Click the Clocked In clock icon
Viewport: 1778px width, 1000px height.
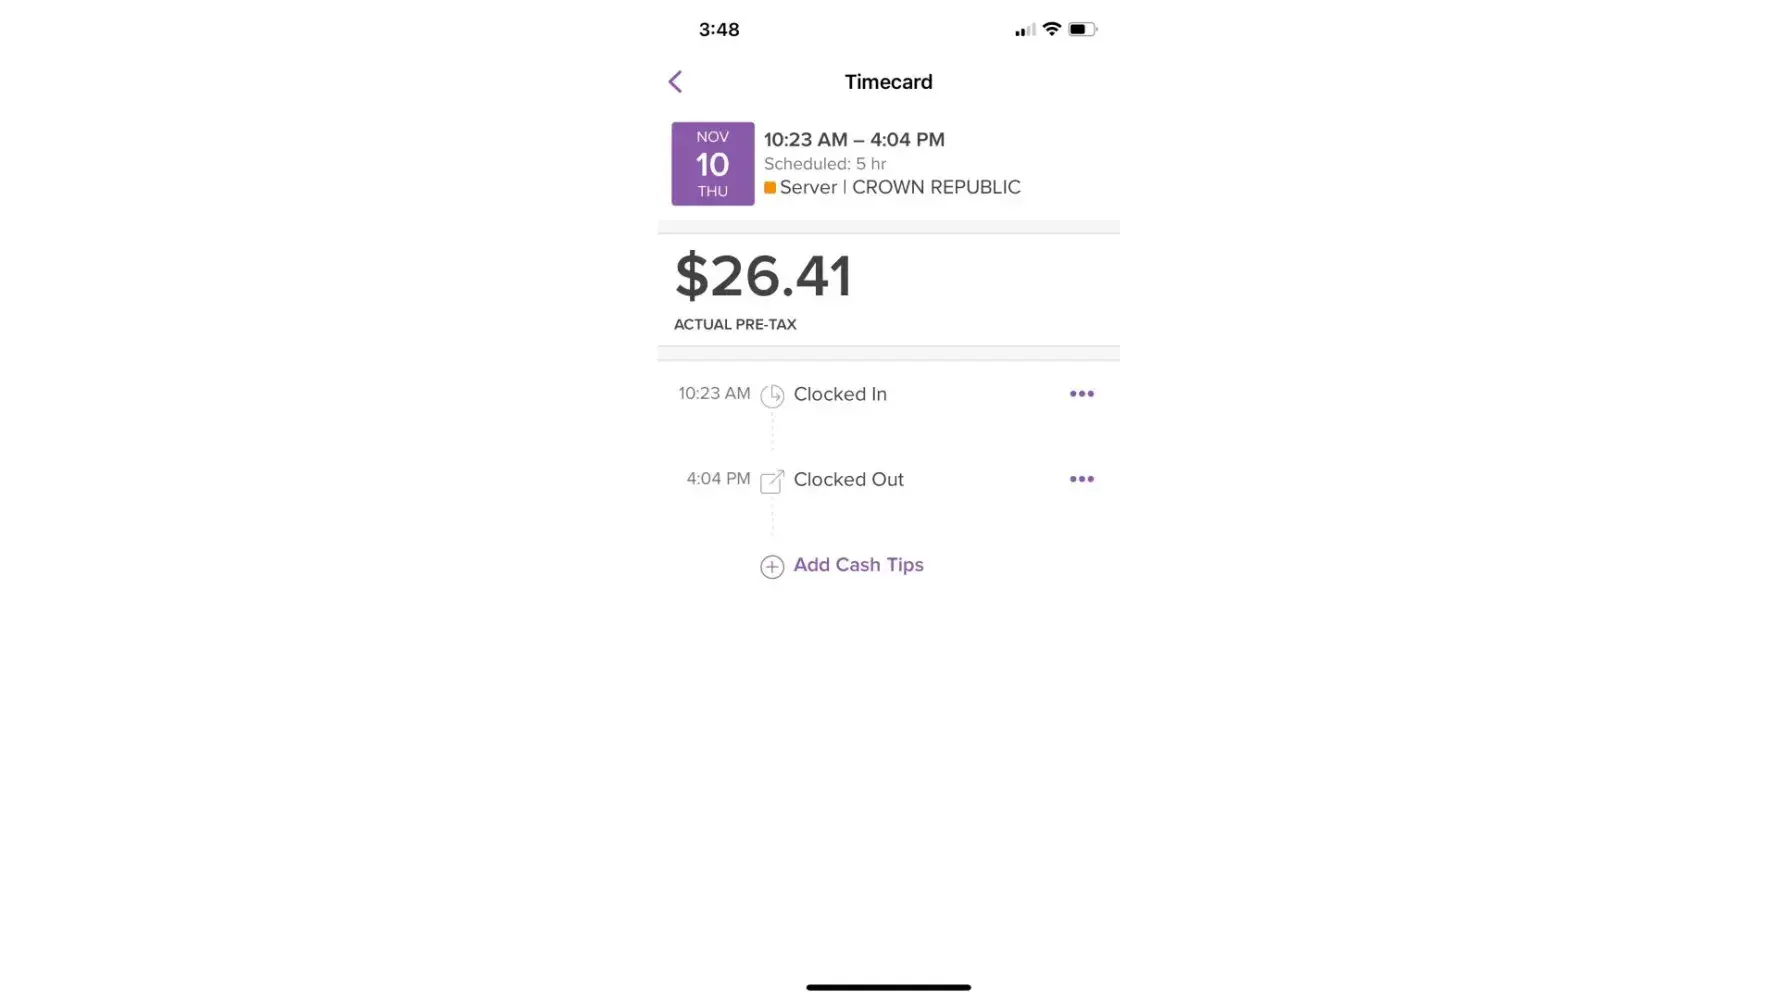click(x=772, y=396)
